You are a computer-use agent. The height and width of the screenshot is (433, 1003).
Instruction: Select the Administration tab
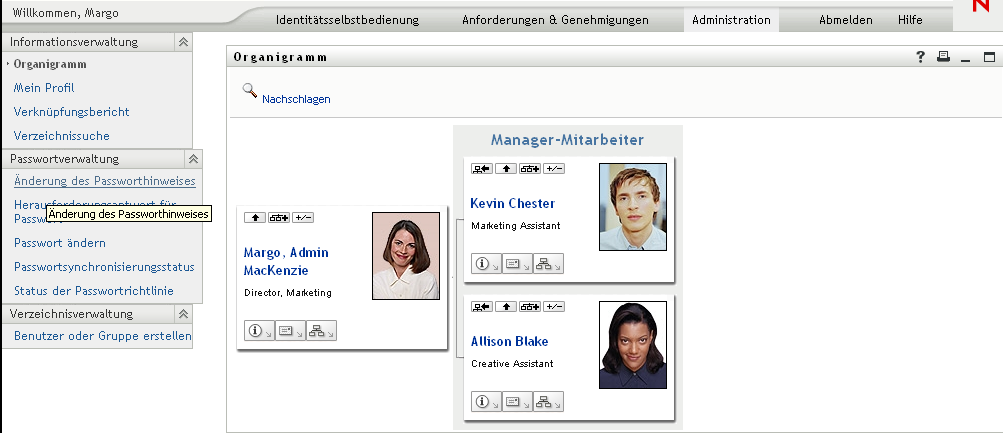(731, 20)
